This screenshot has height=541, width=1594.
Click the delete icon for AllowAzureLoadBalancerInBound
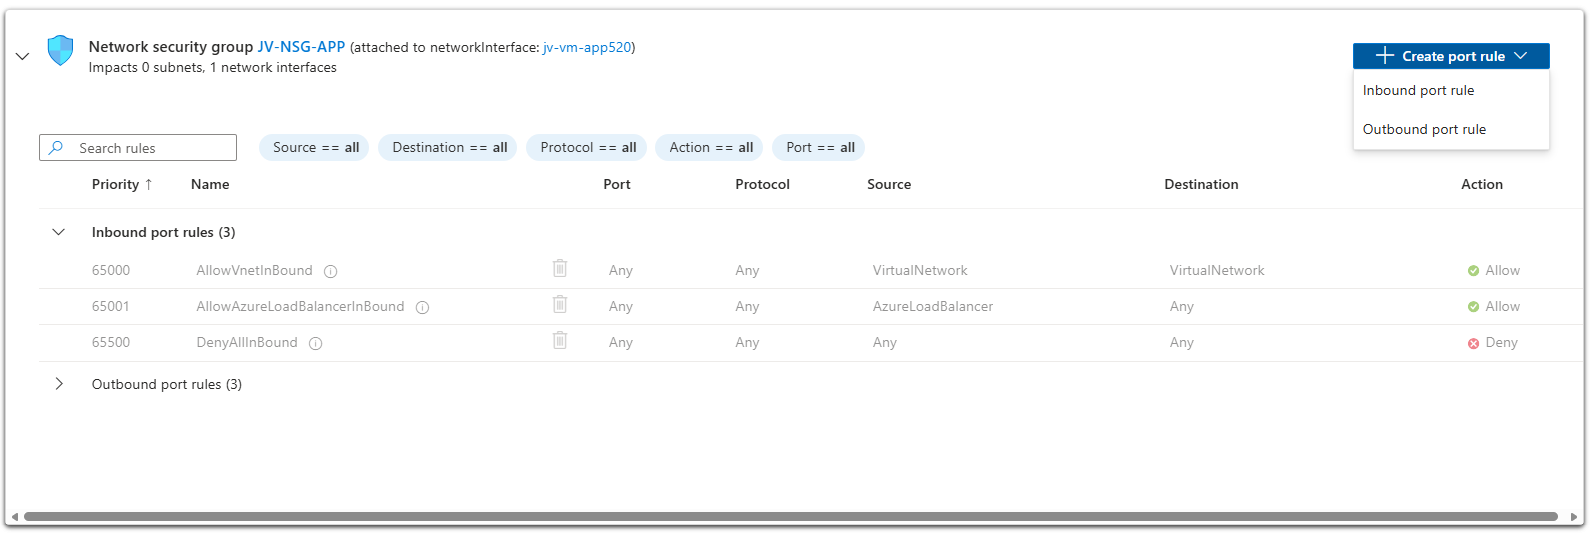[560, 304]
